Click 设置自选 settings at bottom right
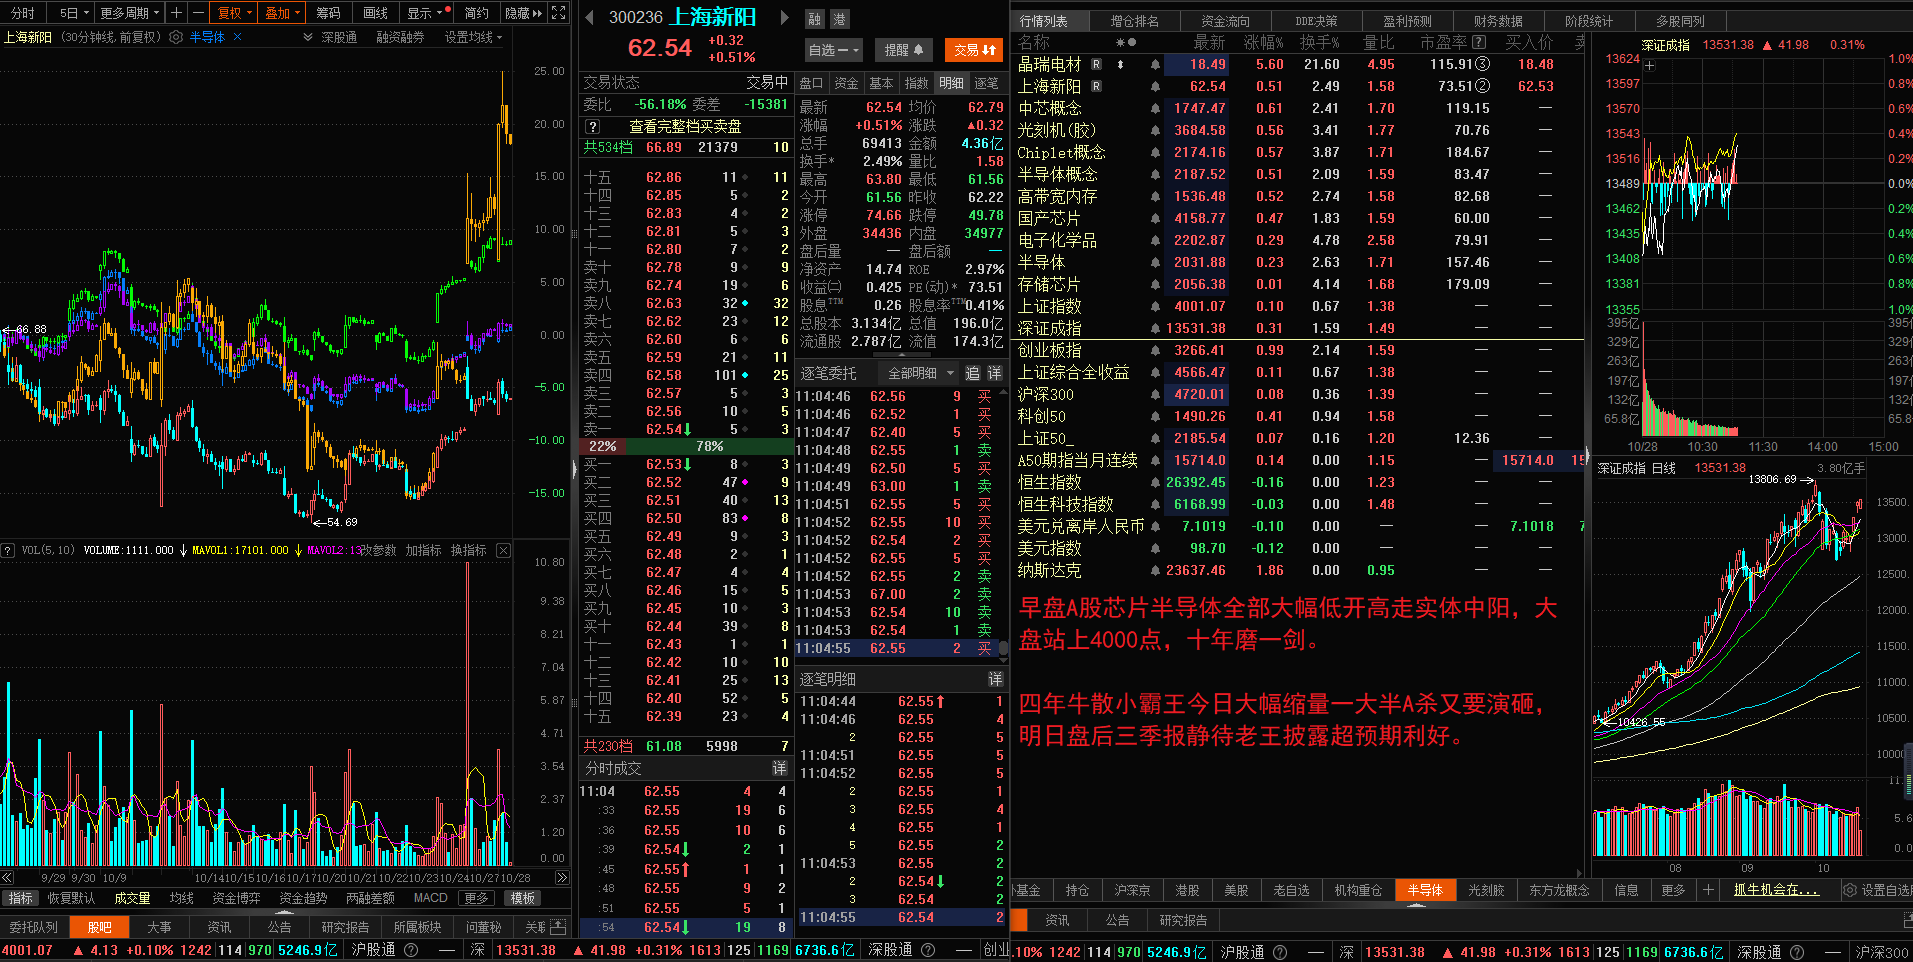The image size is (1913, 962). click(x=1877, y=890)
